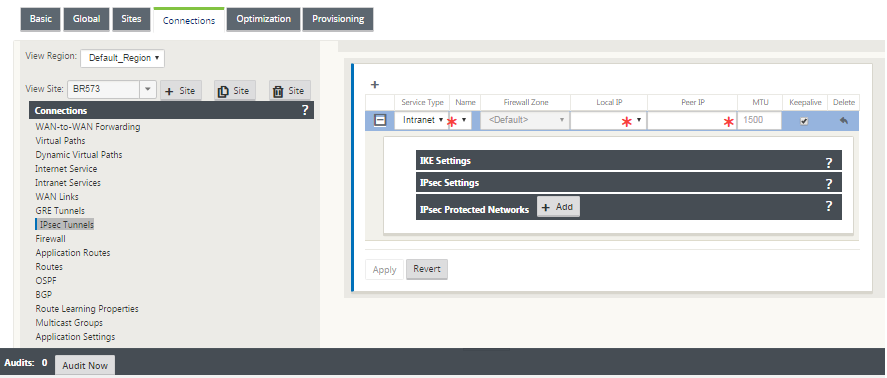Click the Revert button
Screen dimensions: 887x378
[427, 269]
